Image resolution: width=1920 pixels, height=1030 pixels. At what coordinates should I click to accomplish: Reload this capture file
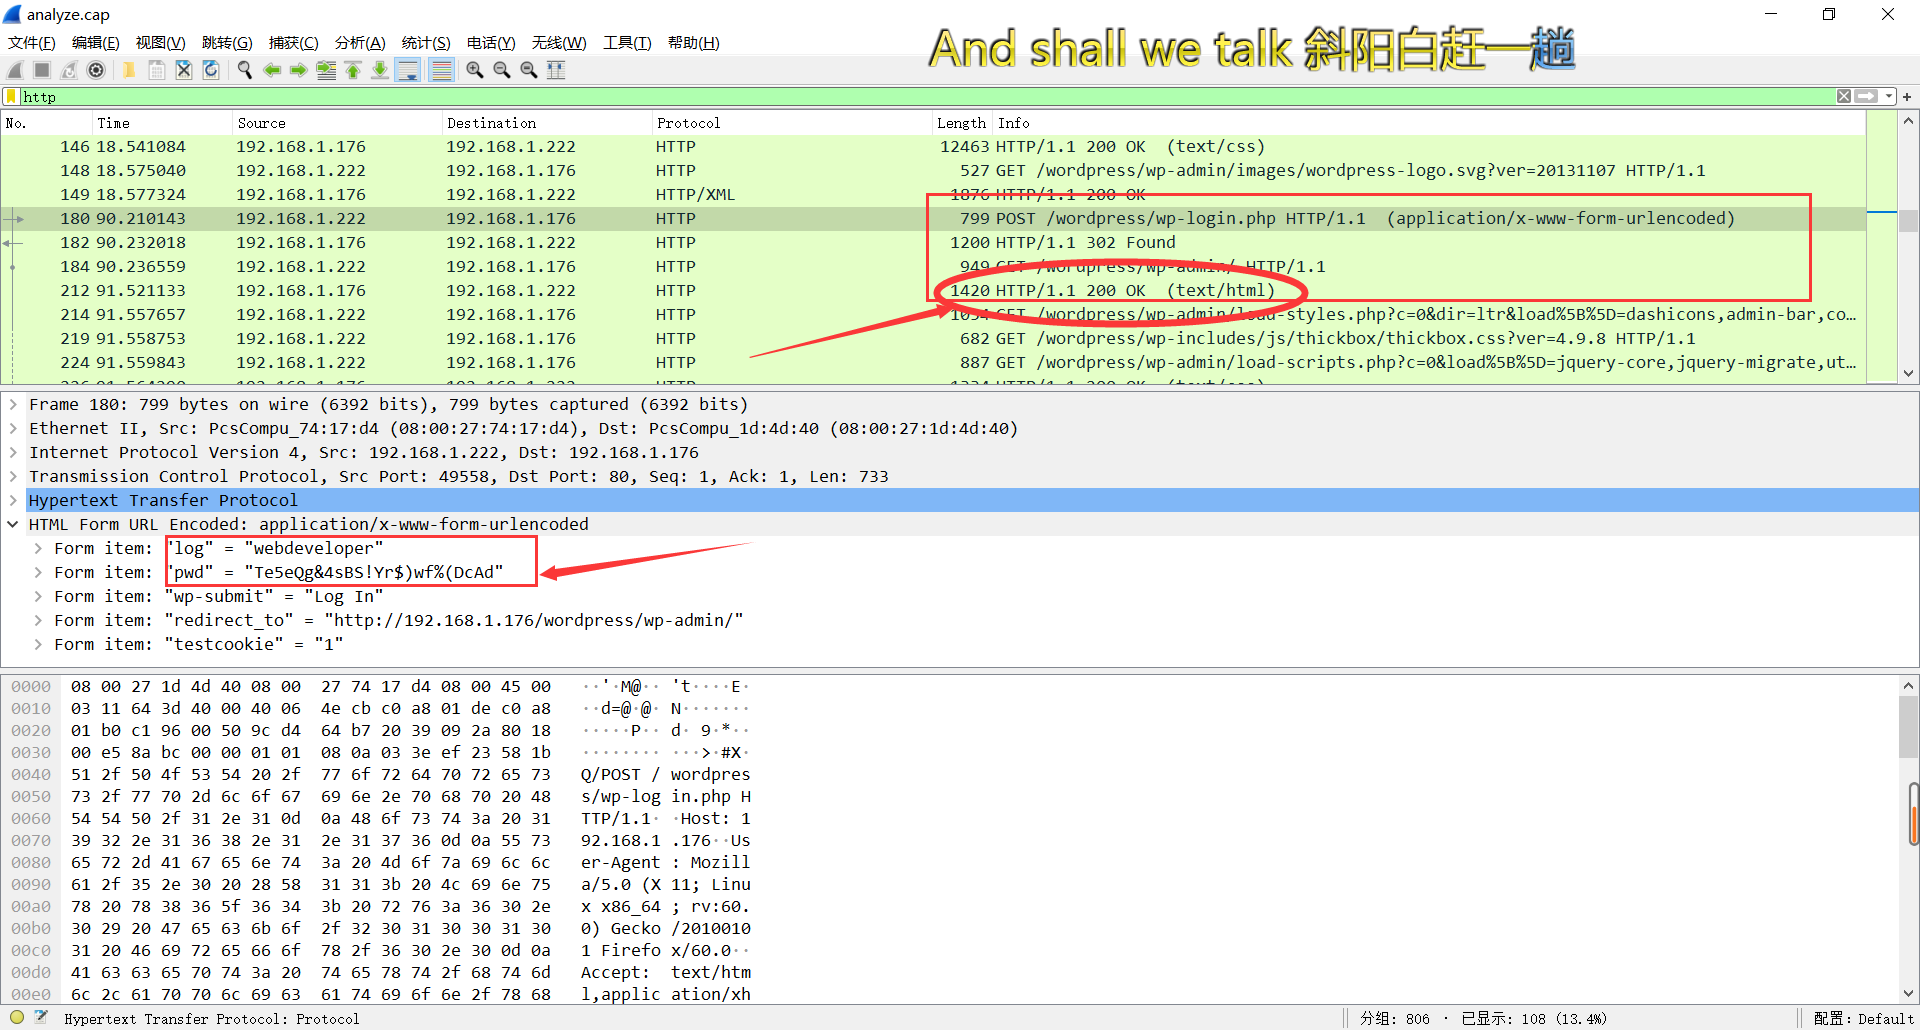pos(211,70)
